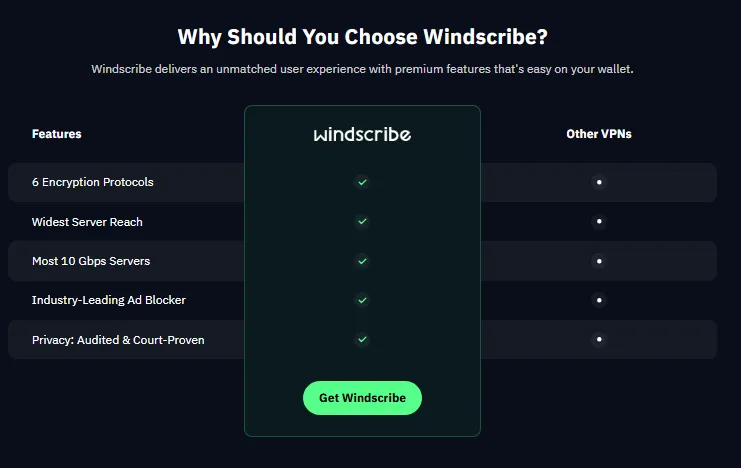Click Other VPNs dot for Privacy row

[599, 339]
